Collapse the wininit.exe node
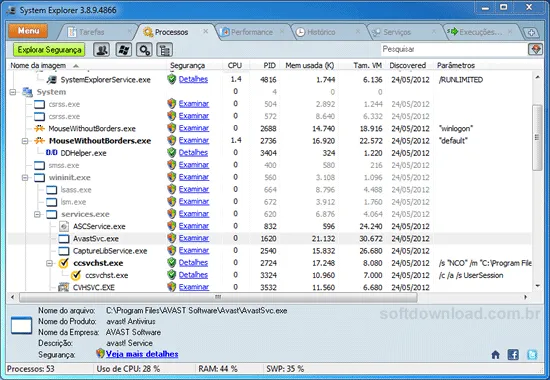This screenshot has width=550, height=380. pos(25,178)
